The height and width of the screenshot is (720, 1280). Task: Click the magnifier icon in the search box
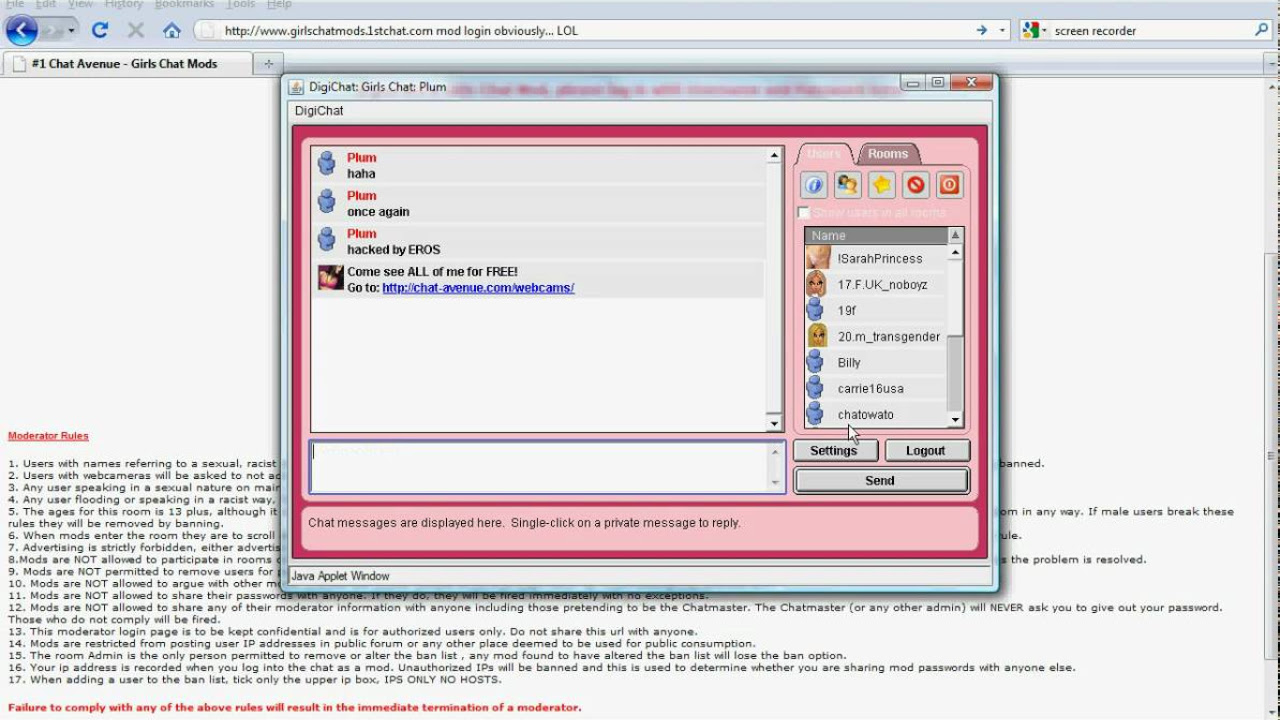coord(1262,31)
